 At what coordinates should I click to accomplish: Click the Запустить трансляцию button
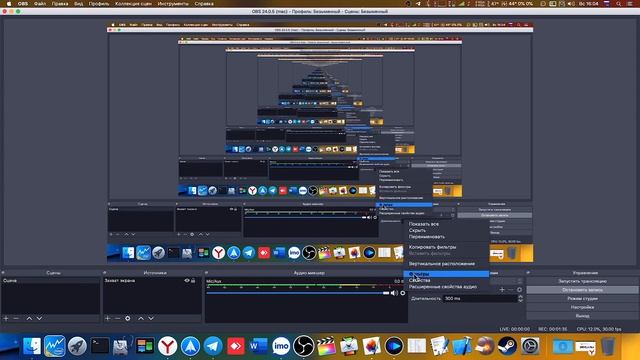[x=582, y=281]
